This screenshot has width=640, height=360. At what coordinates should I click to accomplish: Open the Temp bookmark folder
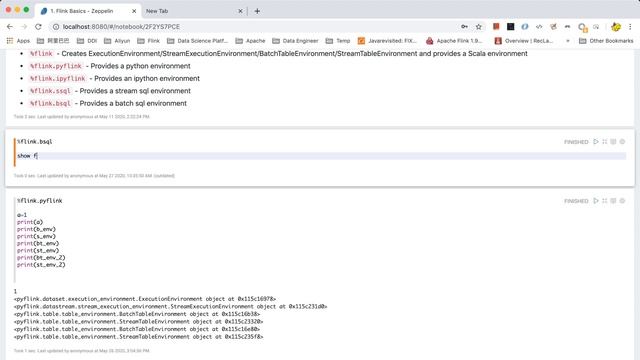tap(338, 41)
